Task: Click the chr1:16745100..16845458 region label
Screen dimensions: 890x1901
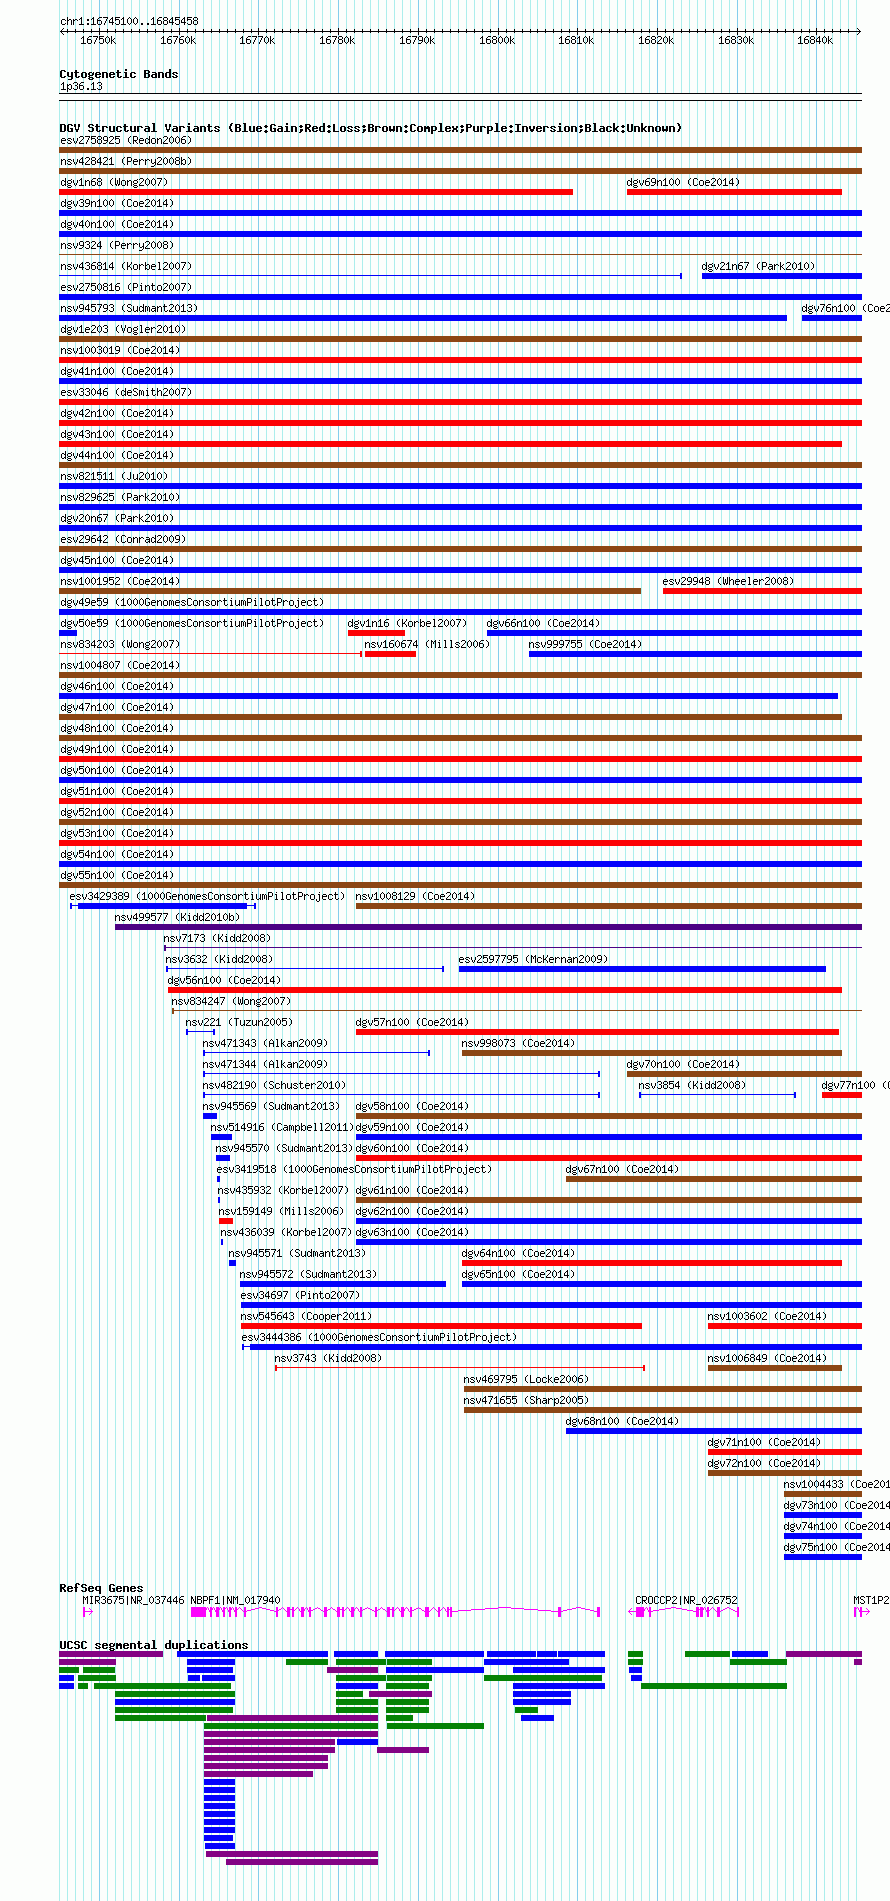Action: click(x=129, y=21)
